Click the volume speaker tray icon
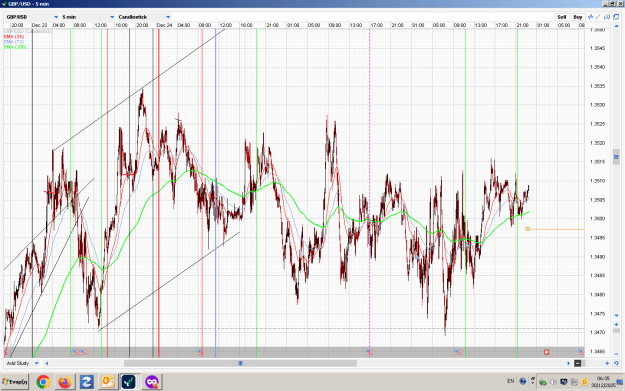This screenshot has height=391, width=625. coord(553,382)
